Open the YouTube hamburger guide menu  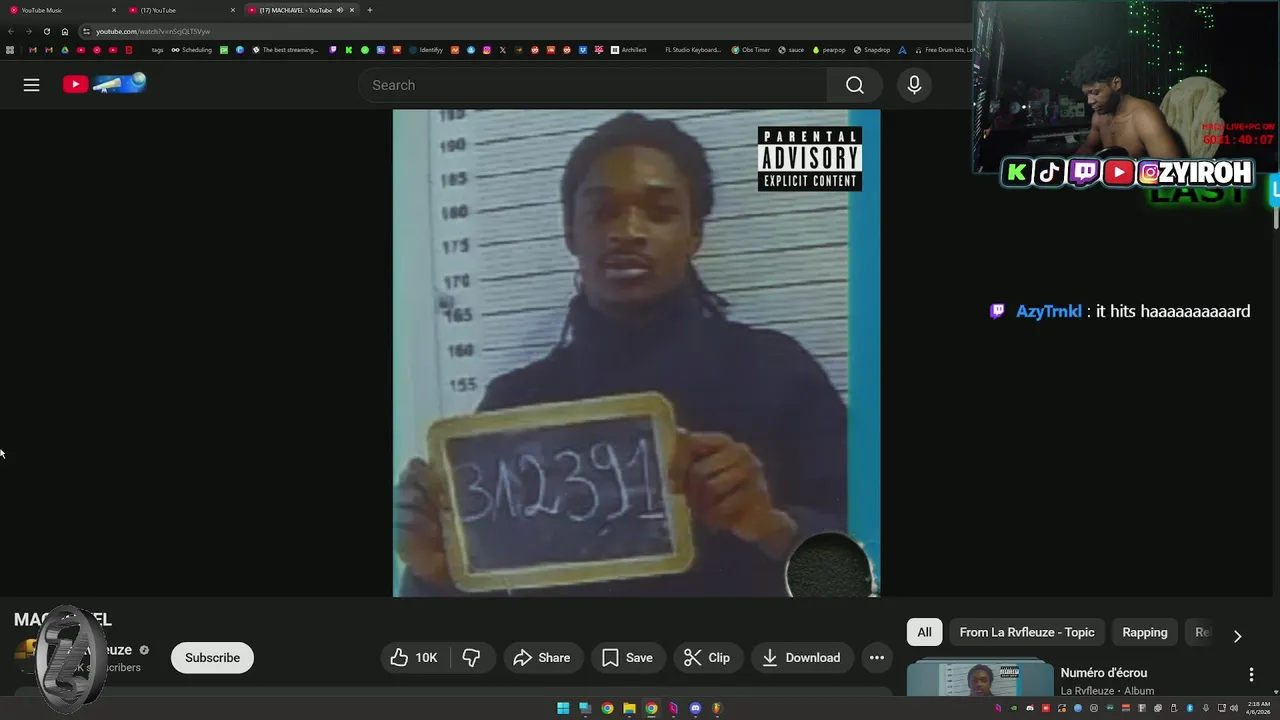(x=31, y=85)
